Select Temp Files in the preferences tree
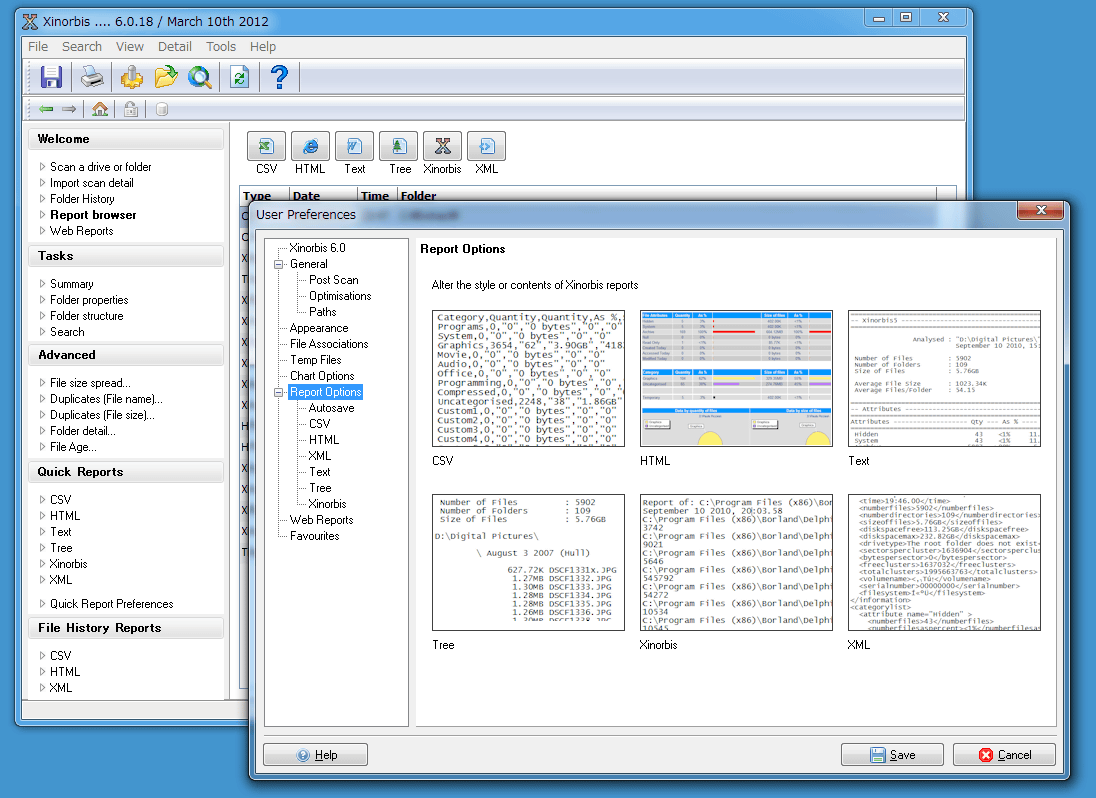This screenshot has height=798, width=1096. [x=315, y=361]
